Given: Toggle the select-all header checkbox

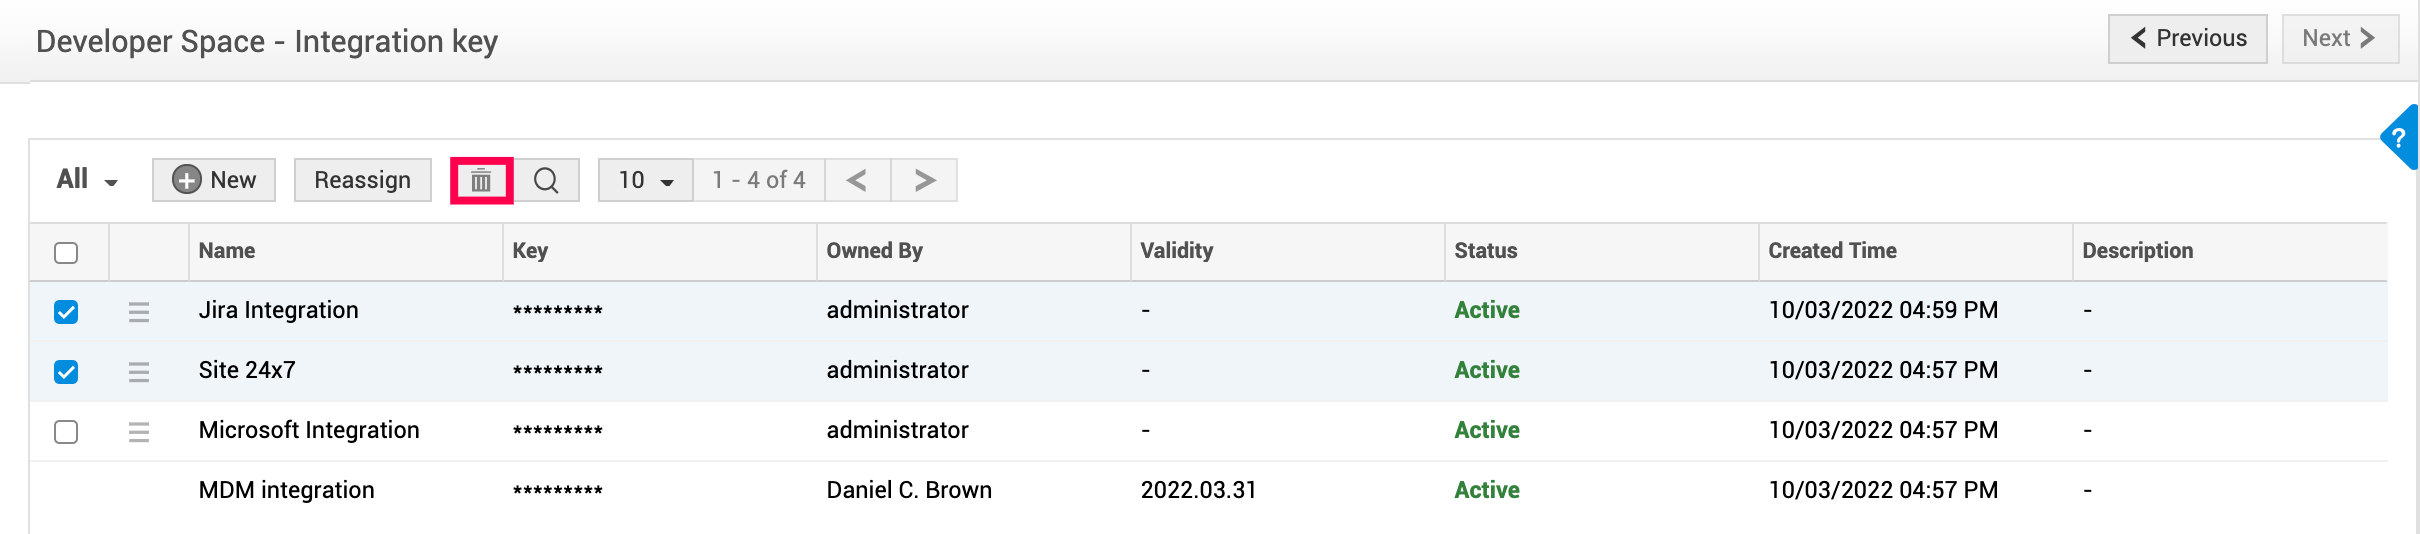Looking at the screenshot, I should tap(66, 252).
